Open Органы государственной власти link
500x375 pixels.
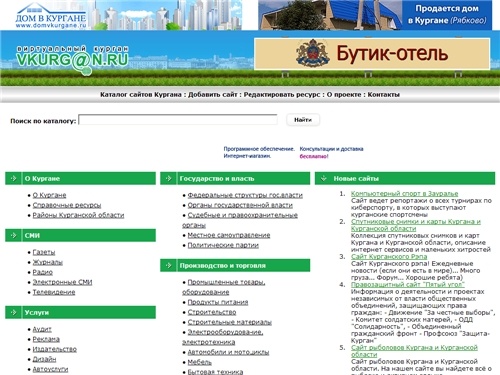point(240,205)
